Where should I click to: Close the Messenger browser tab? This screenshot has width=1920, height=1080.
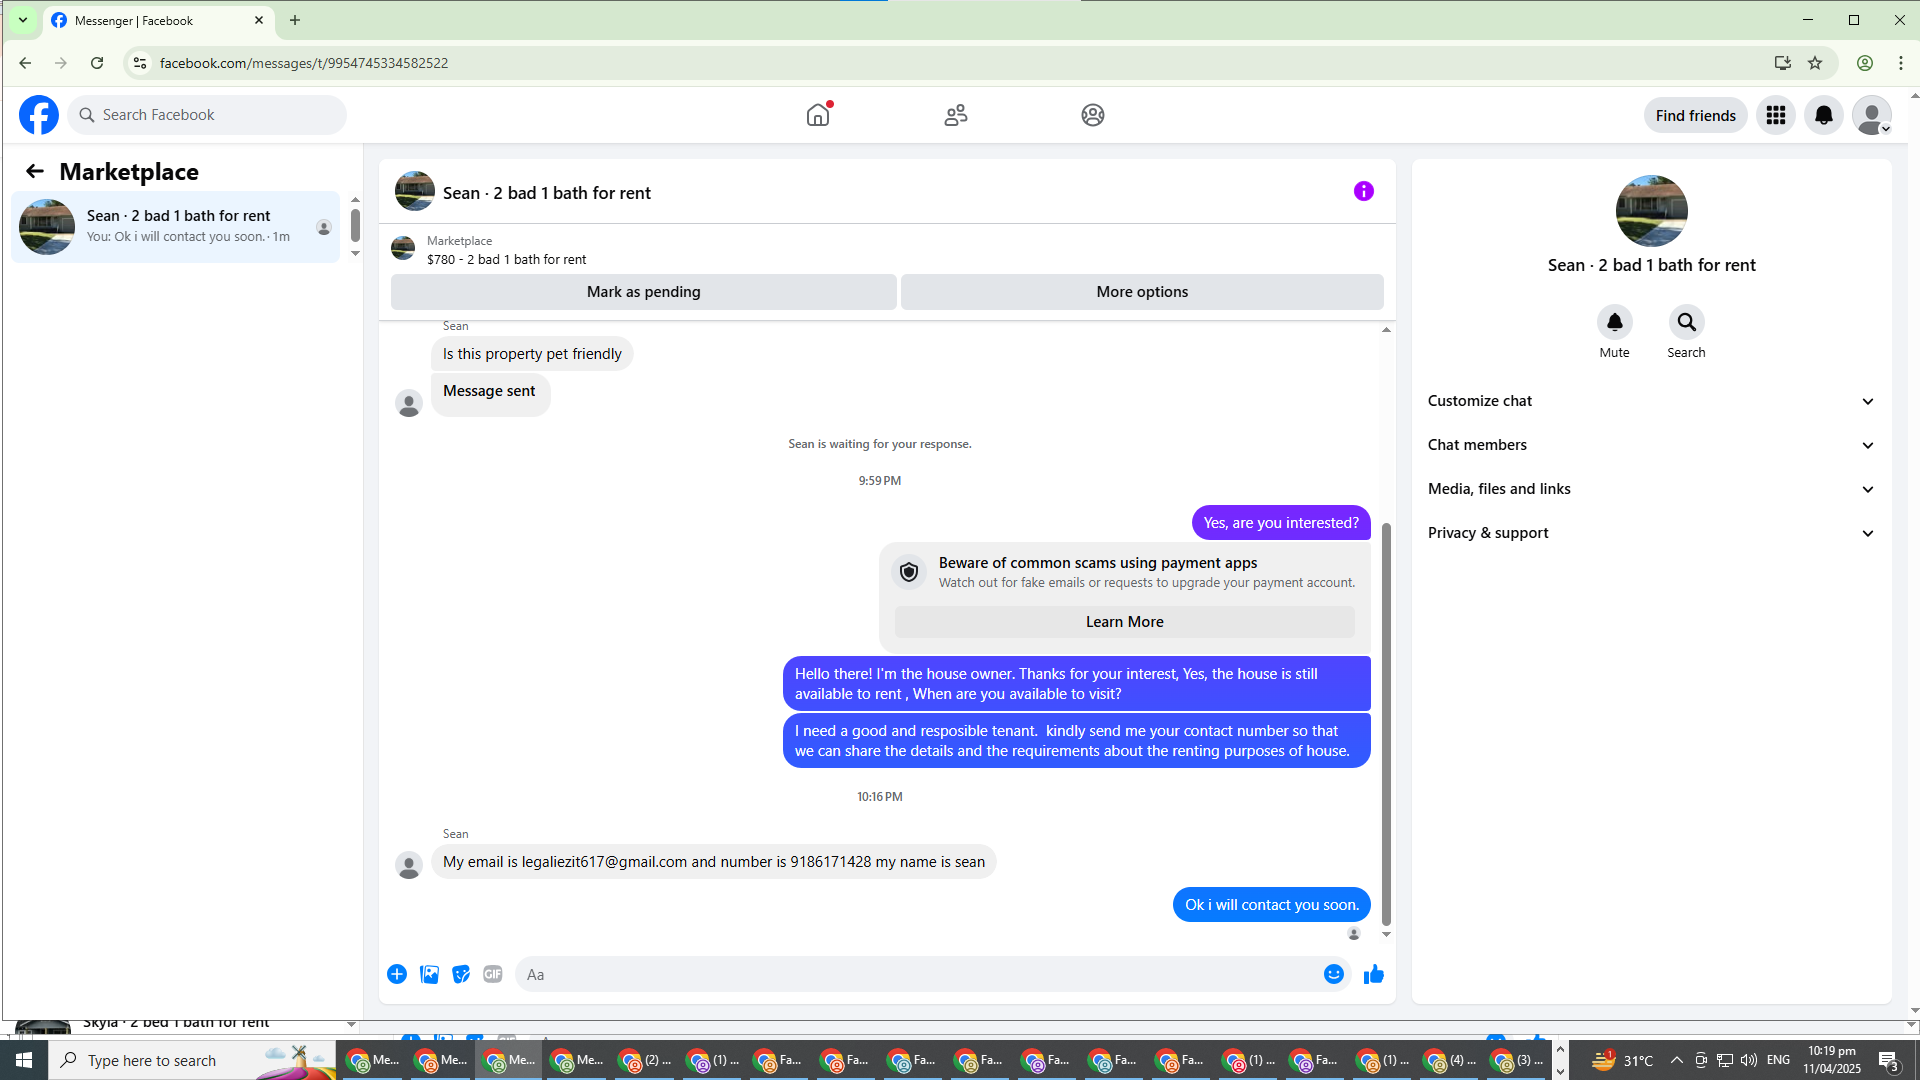coord(259,20)
